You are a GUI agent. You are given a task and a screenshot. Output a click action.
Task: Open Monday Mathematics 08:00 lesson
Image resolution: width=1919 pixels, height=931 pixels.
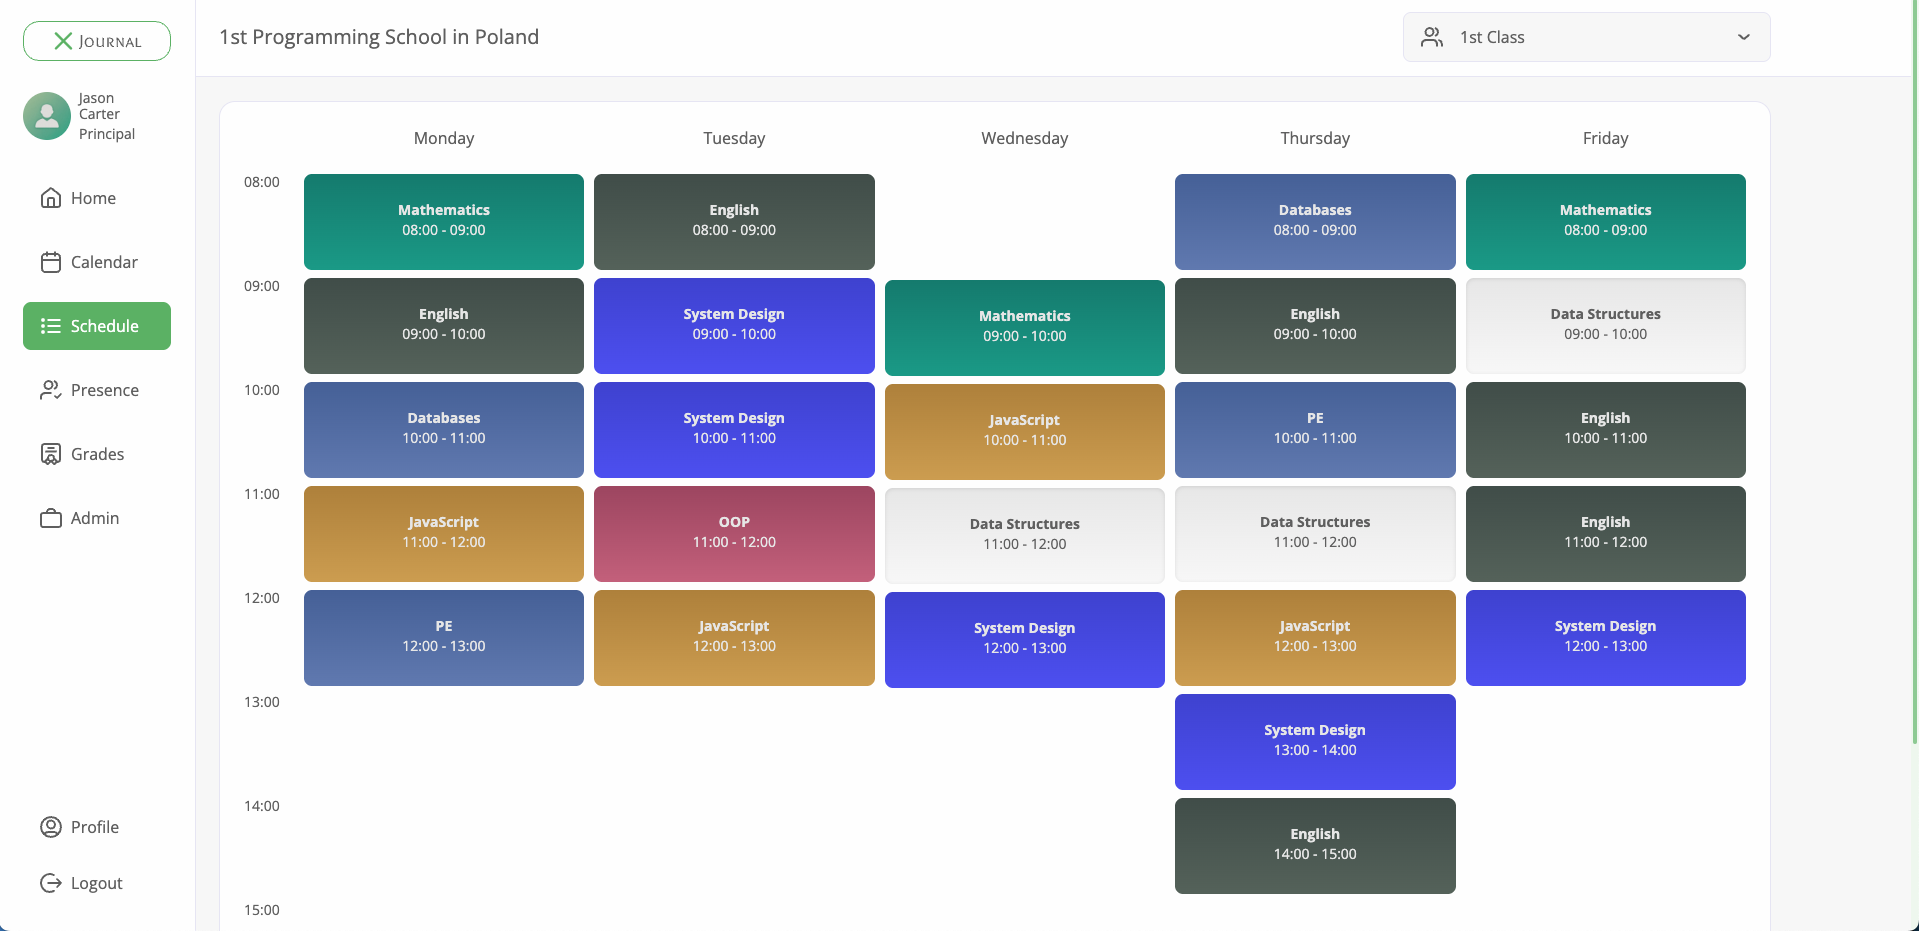click(444, 222)
